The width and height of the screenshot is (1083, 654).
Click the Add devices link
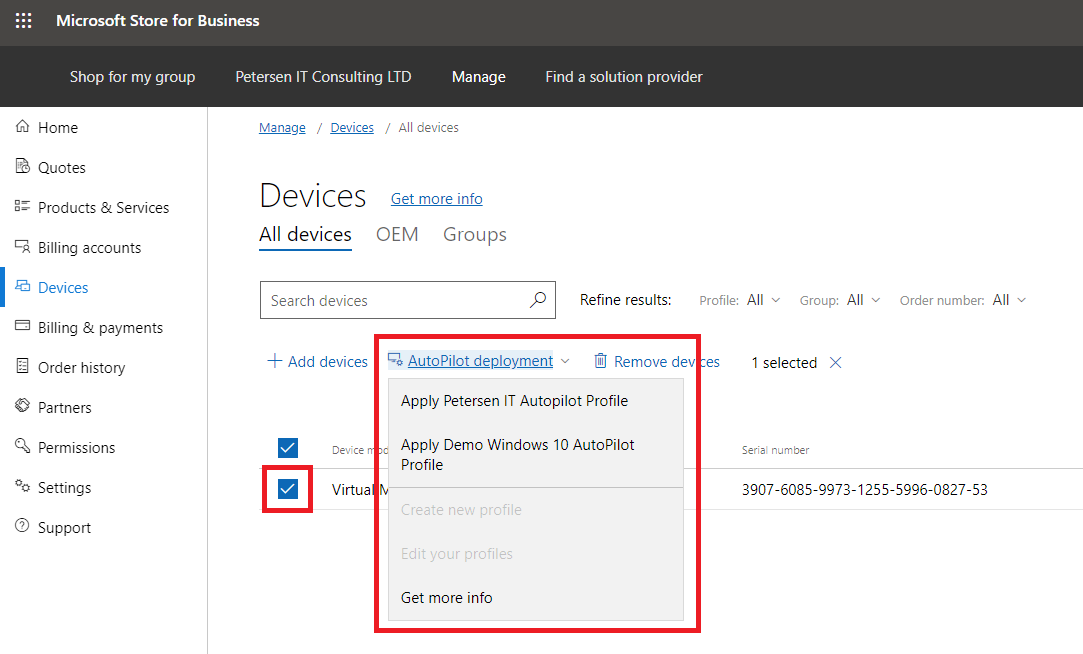coord(327,361)
